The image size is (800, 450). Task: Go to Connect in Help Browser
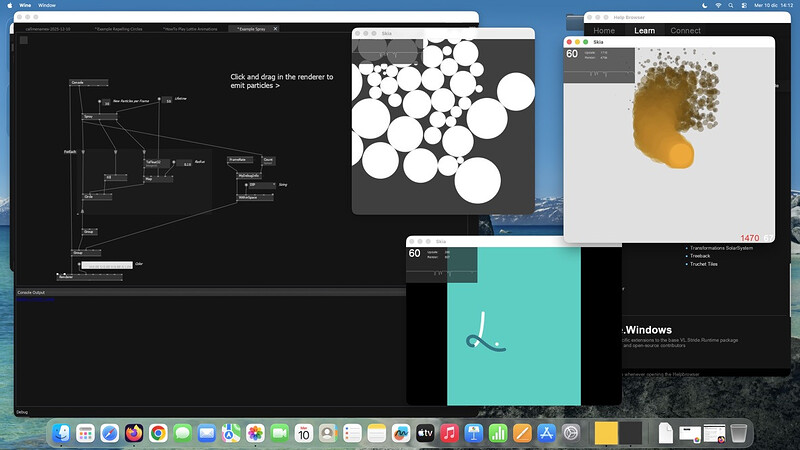click(x=685, y=31)
